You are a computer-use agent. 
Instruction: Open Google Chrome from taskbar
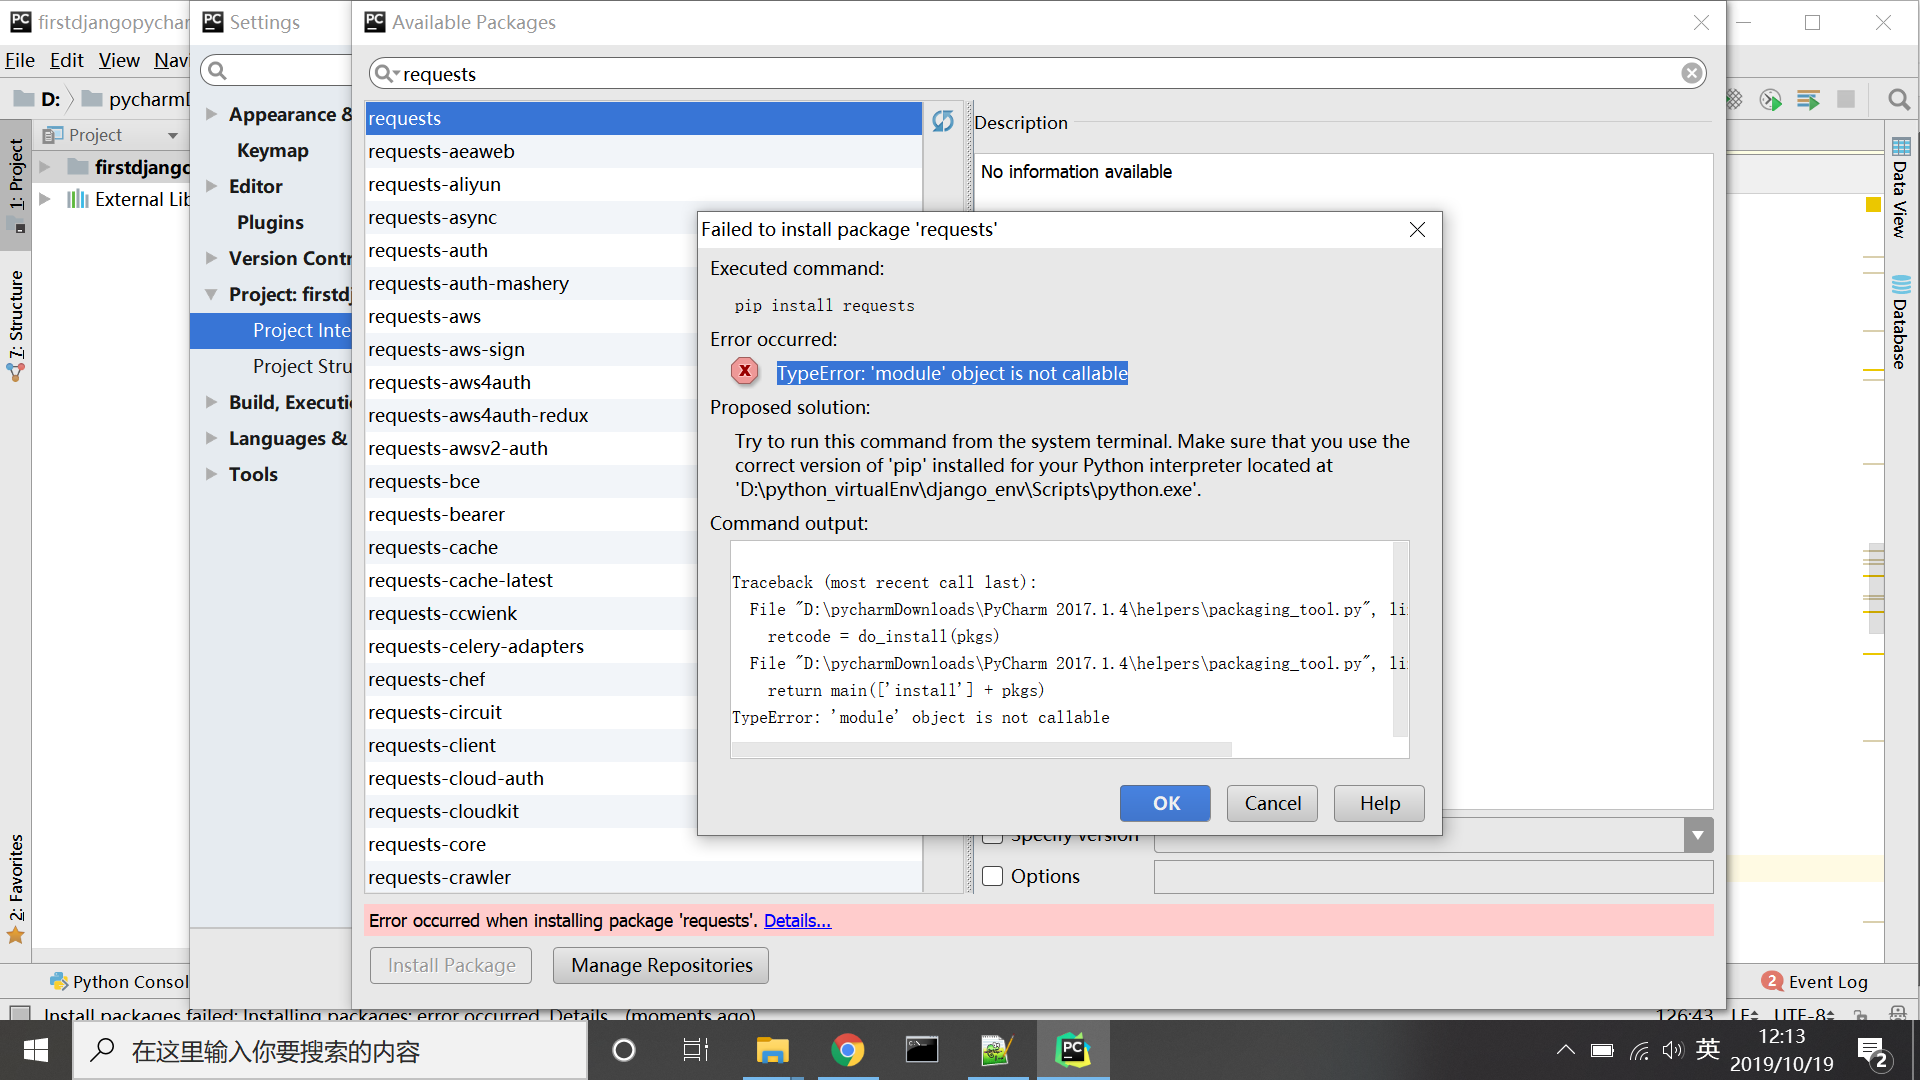847,1050
